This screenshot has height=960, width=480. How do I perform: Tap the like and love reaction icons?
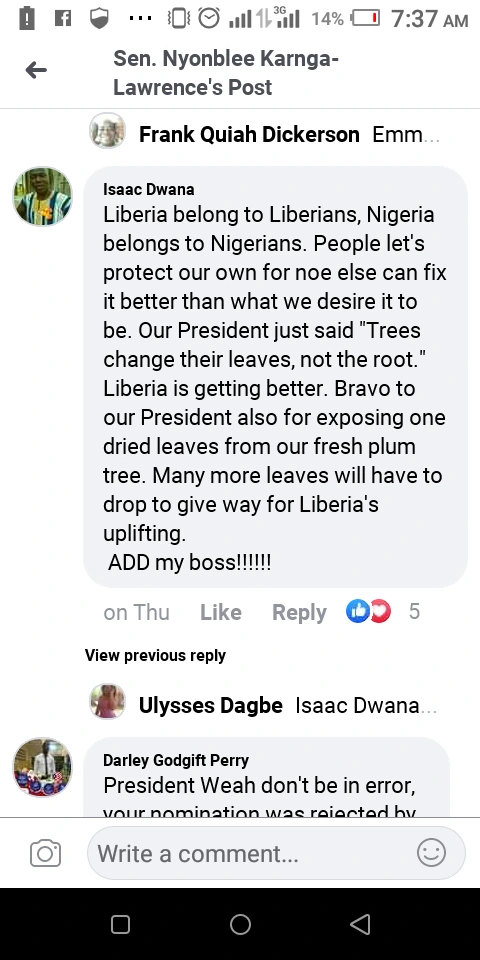[x=368, y=611]
